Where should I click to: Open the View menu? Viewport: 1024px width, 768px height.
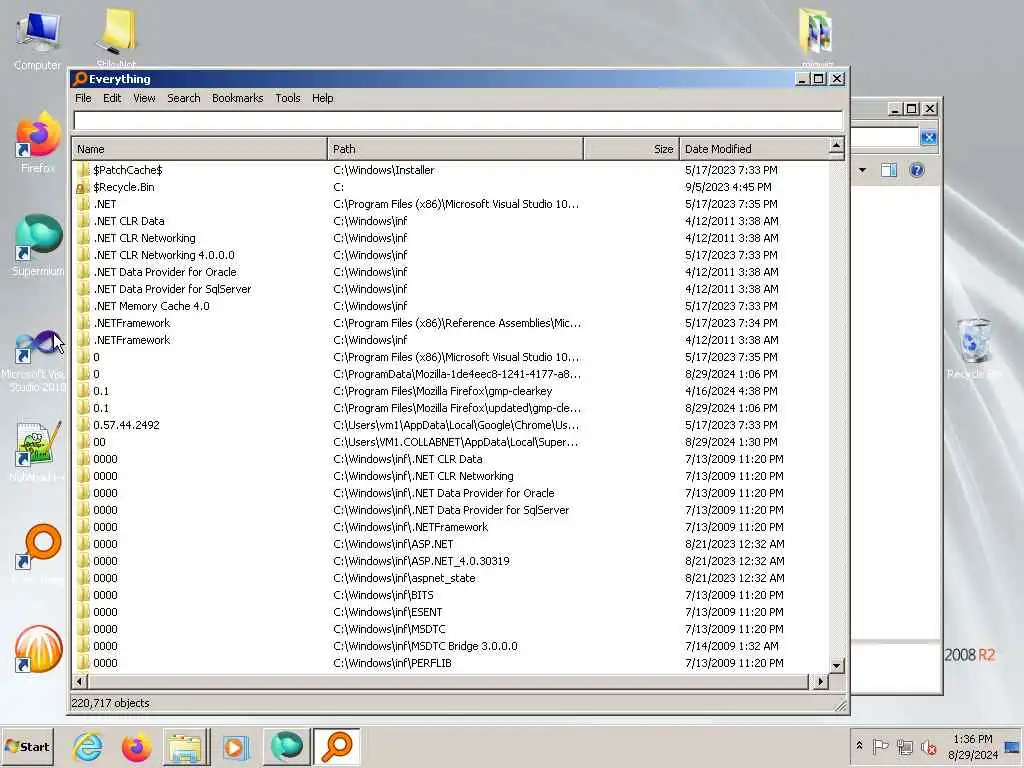[144, 98]
